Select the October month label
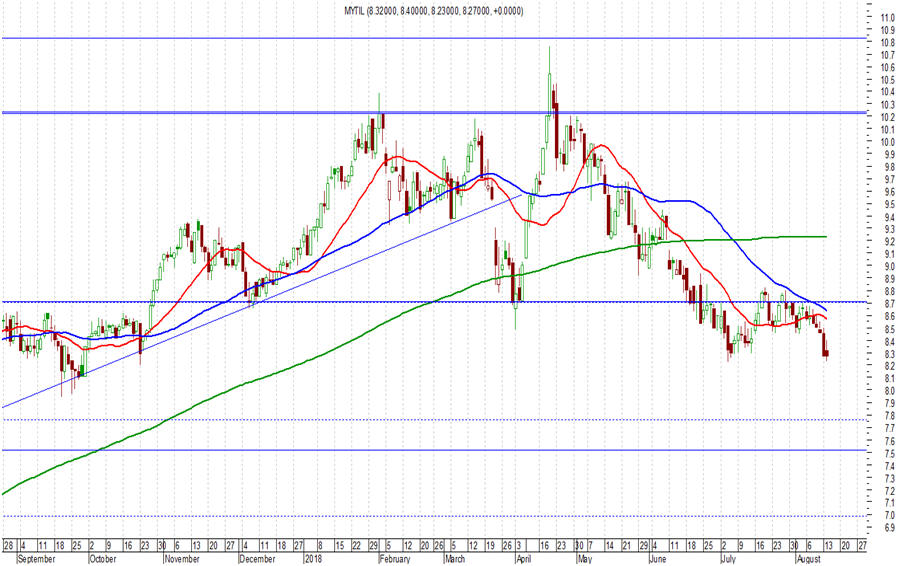899x566 pixels. coord(103,559)
